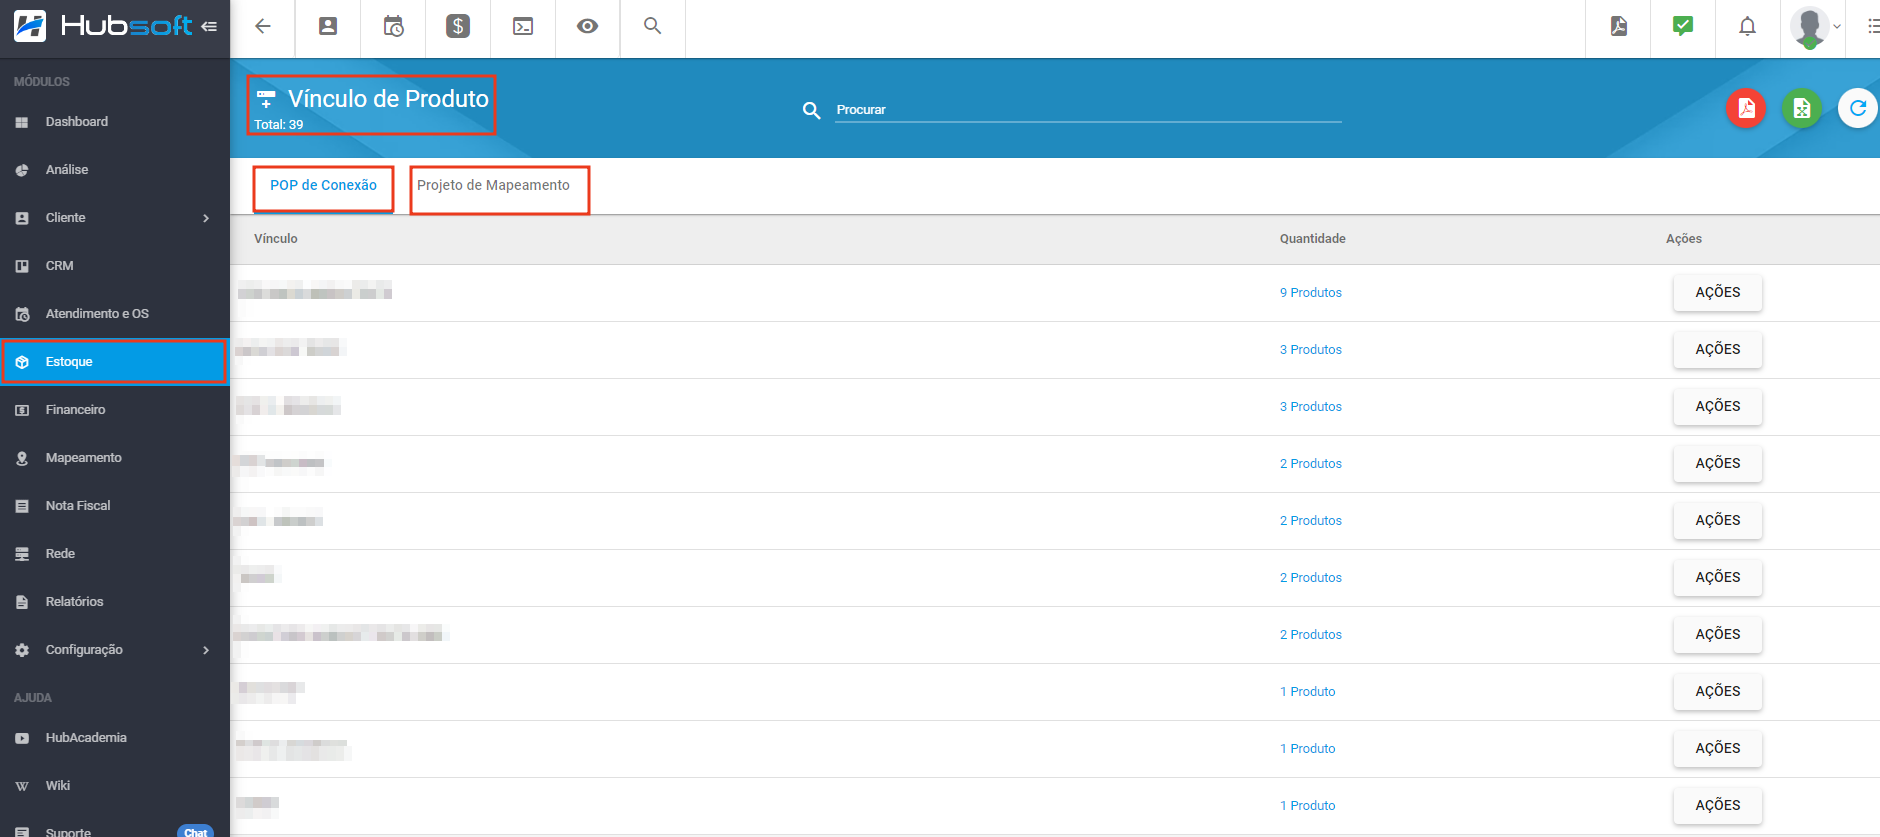This screenshot has height=837, width=1880.
Task: Open the calendar clock icon in the toolbar
Action: point(393,26)
